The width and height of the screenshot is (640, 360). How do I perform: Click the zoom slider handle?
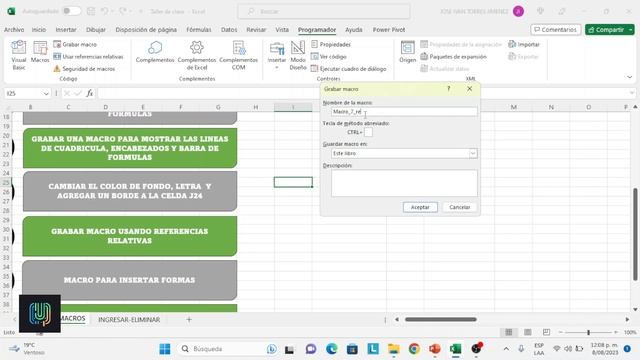click(x=588, y=332)
